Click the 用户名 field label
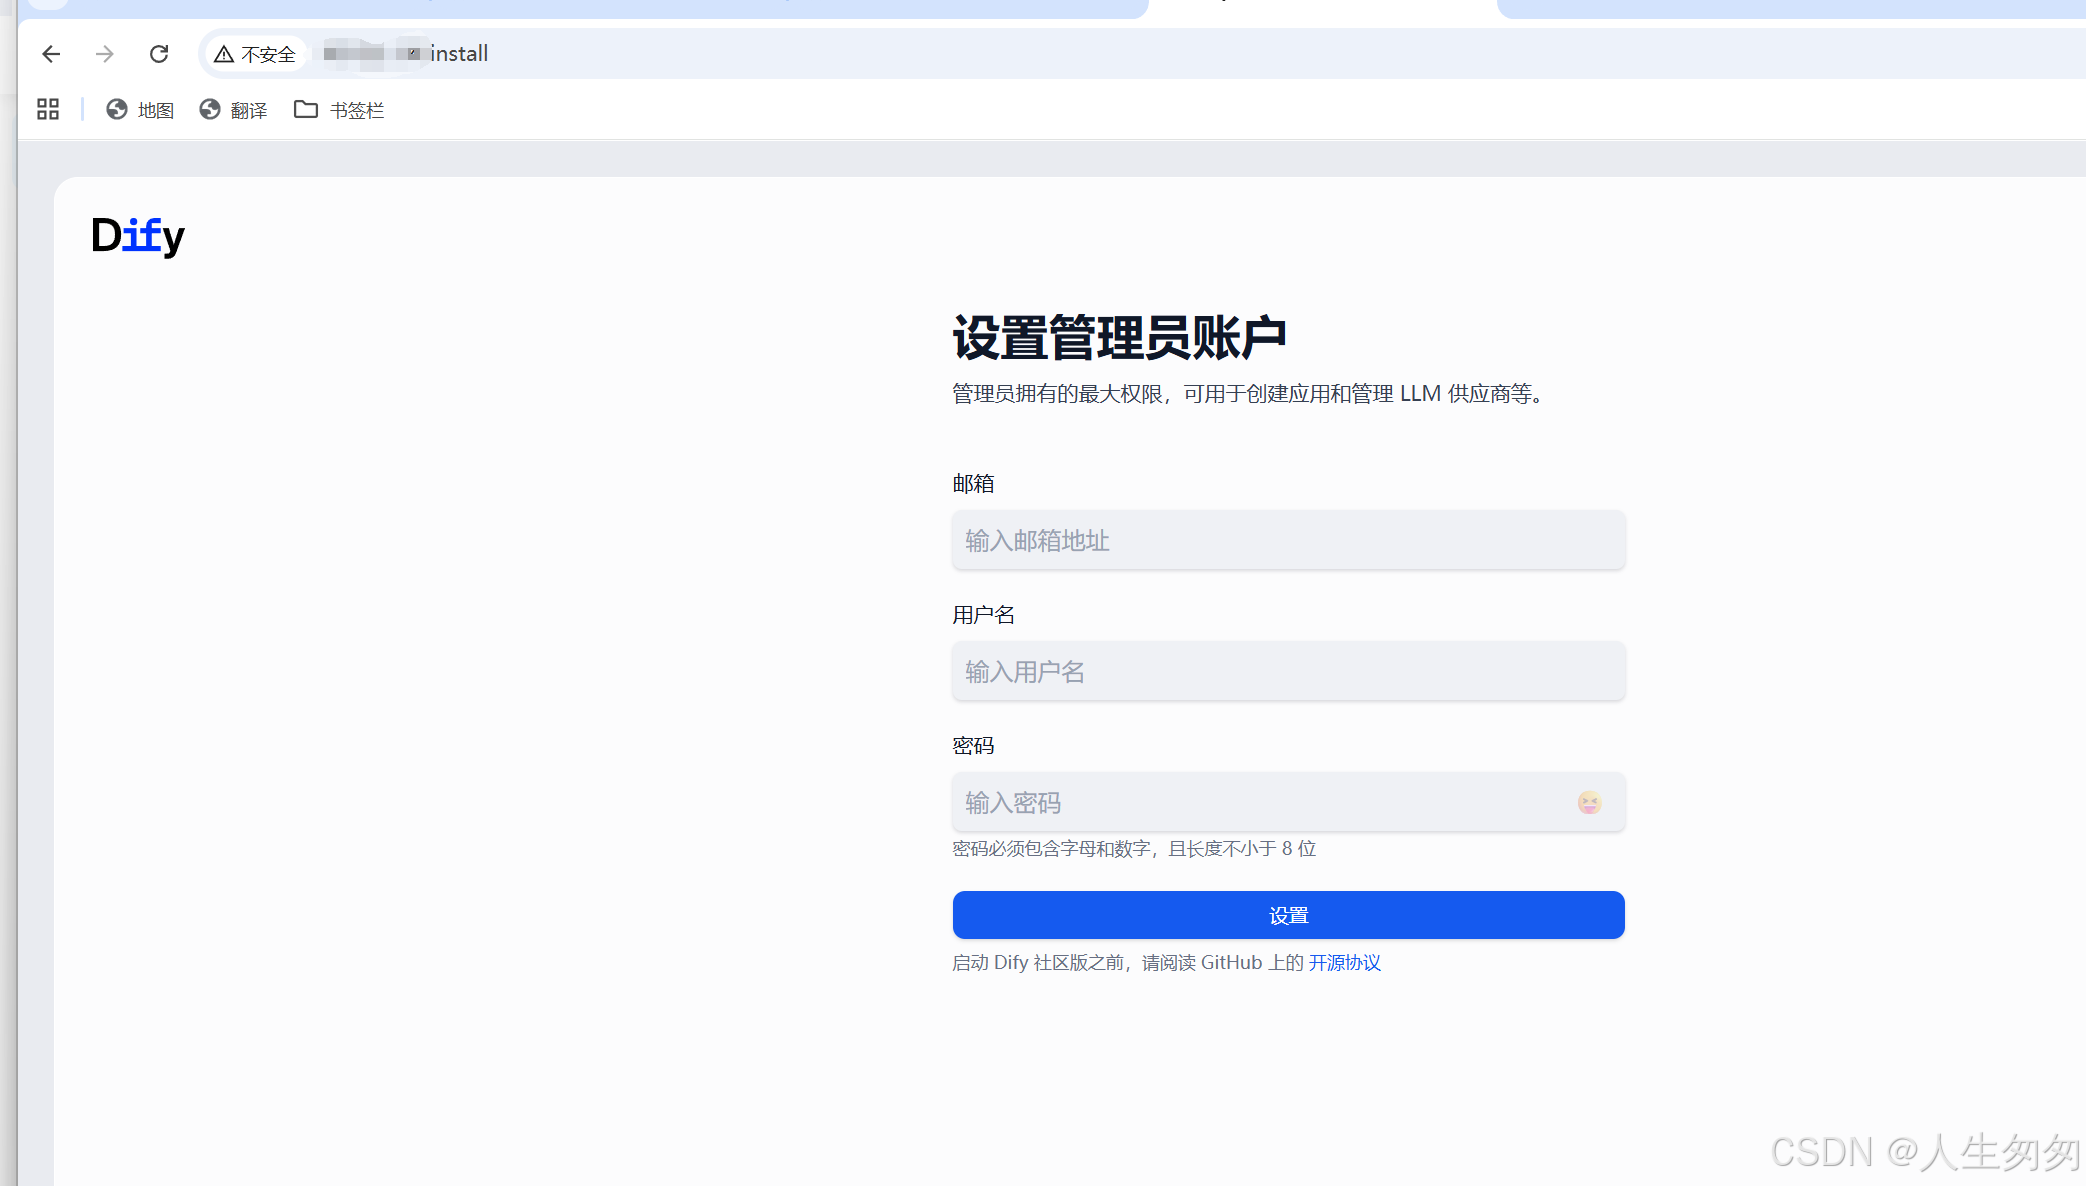Screen dimensions: 2086x1186 [x=983, y=615]
